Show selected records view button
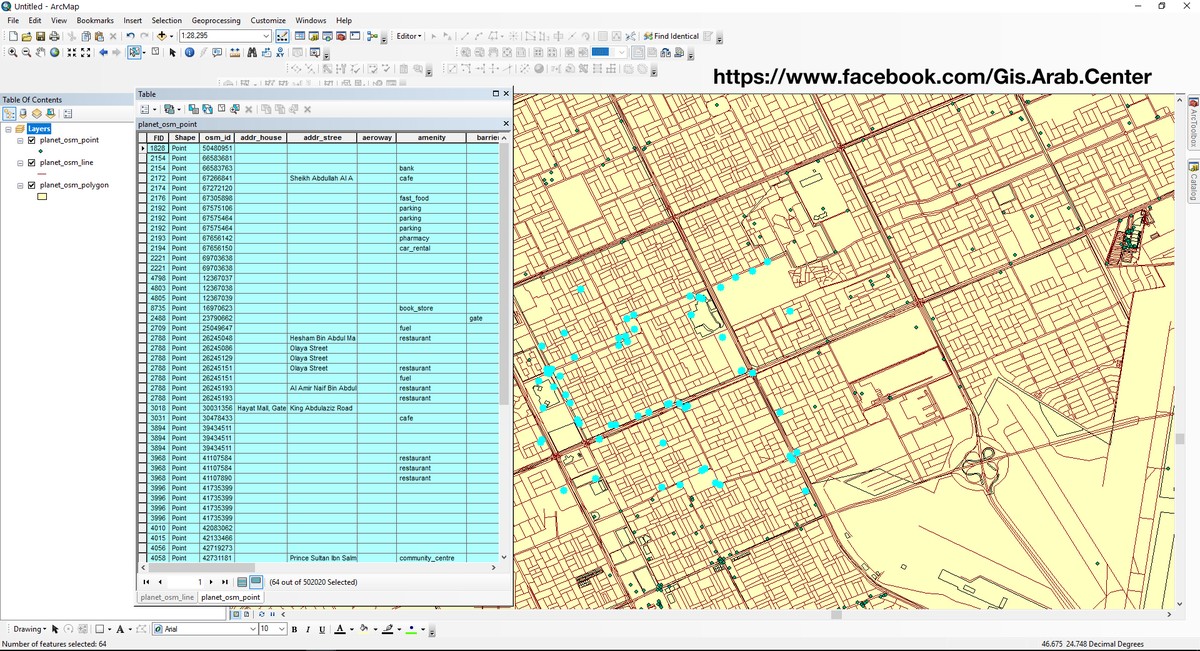This screenshot has width=1200, height=651. pos(255,581)
